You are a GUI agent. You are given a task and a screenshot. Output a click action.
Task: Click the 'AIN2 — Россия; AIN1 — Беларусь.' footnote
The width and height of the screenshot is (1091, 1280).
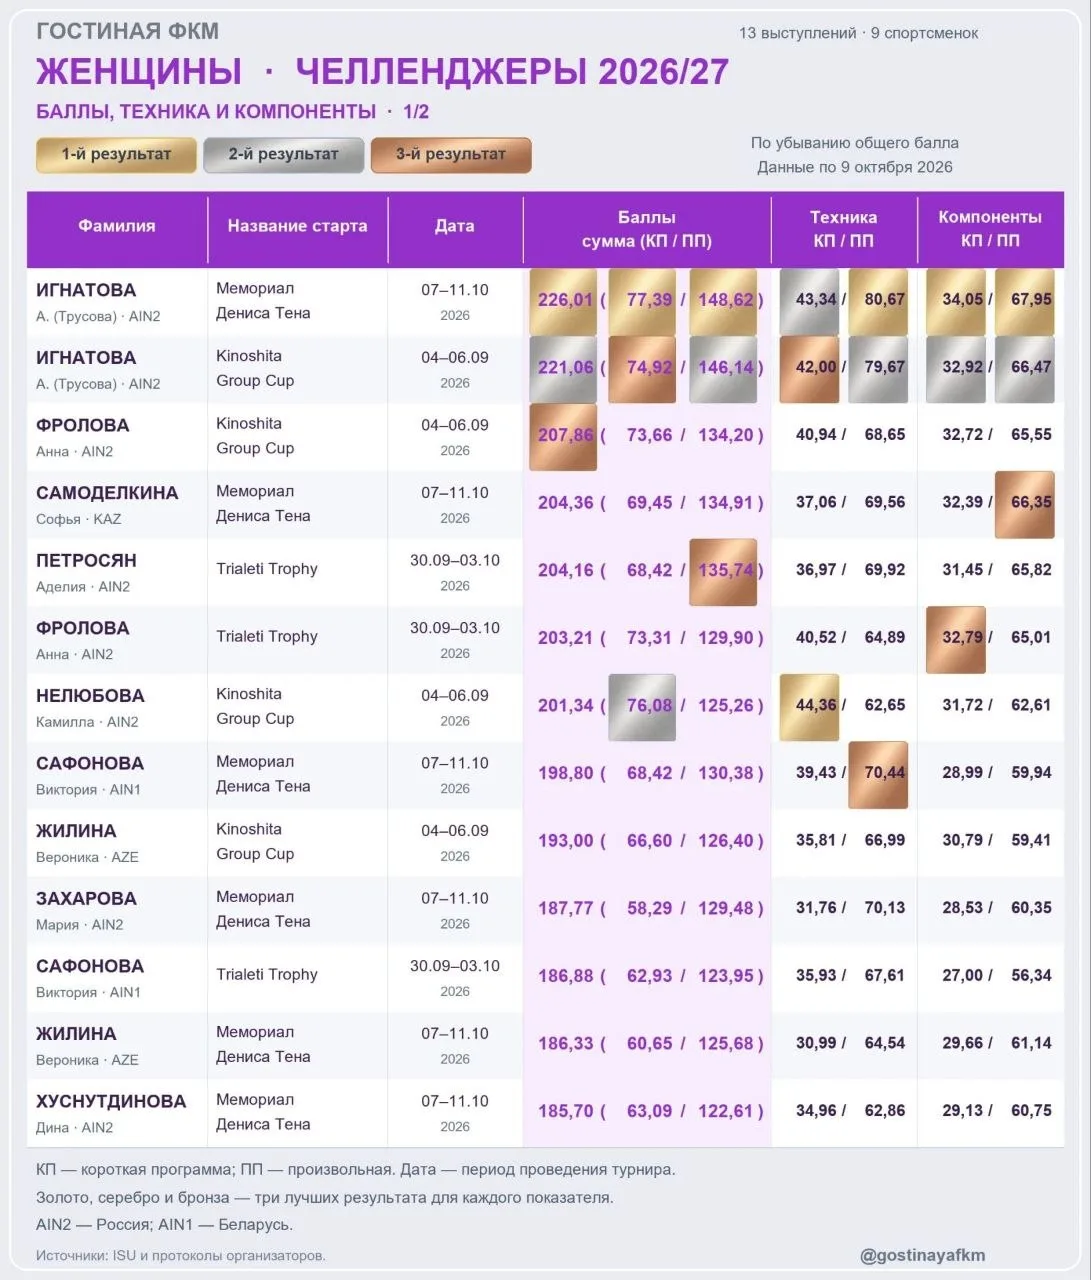[165, 1225]
